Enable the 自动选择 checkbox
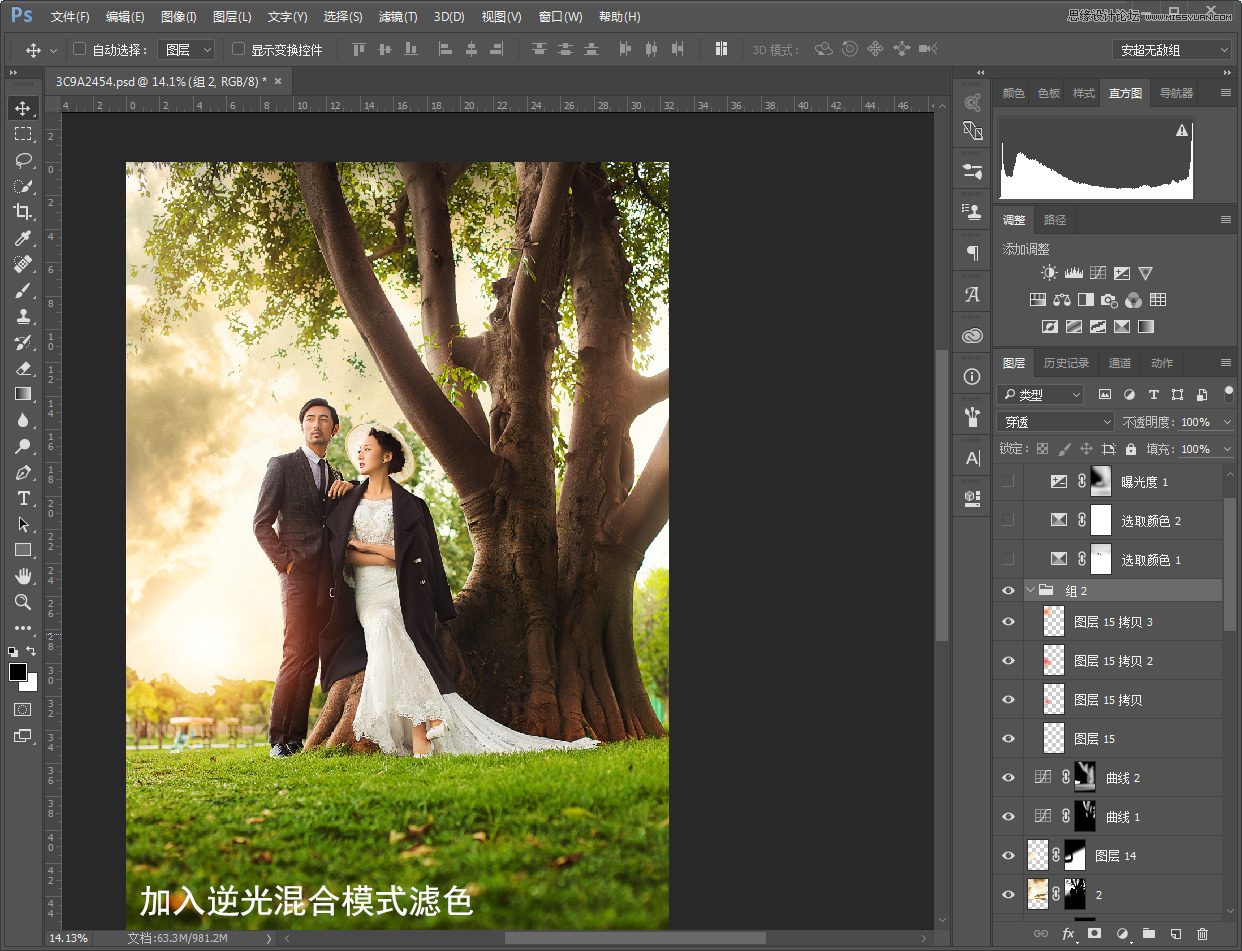The image size is (1242, 951). [x=80, y=49]
